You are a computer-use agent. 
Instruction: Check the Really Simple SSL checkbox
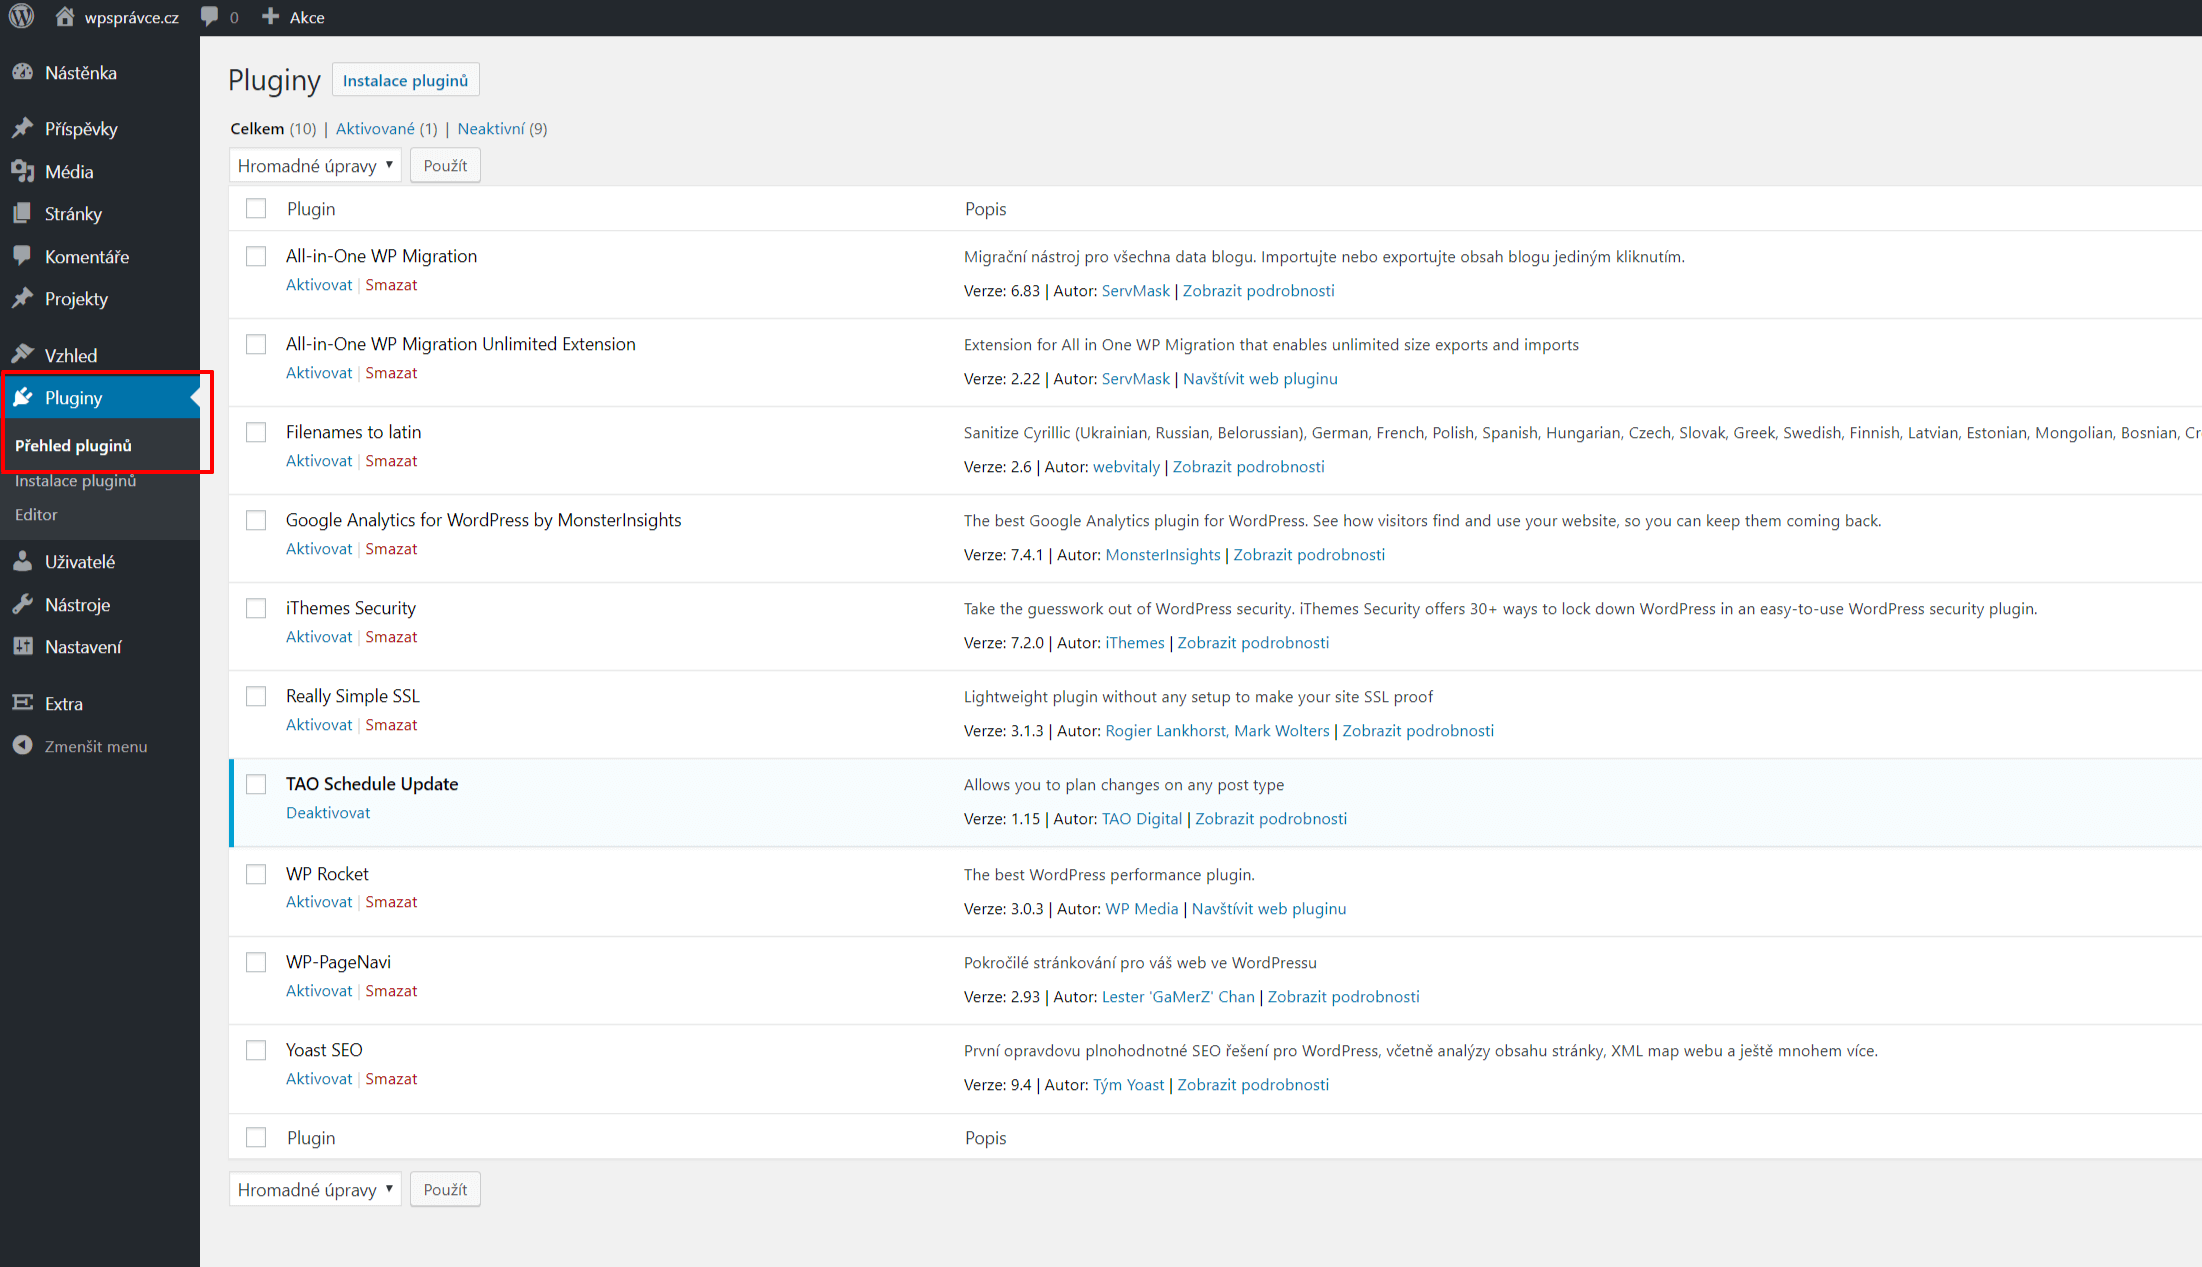coord(256,696)
